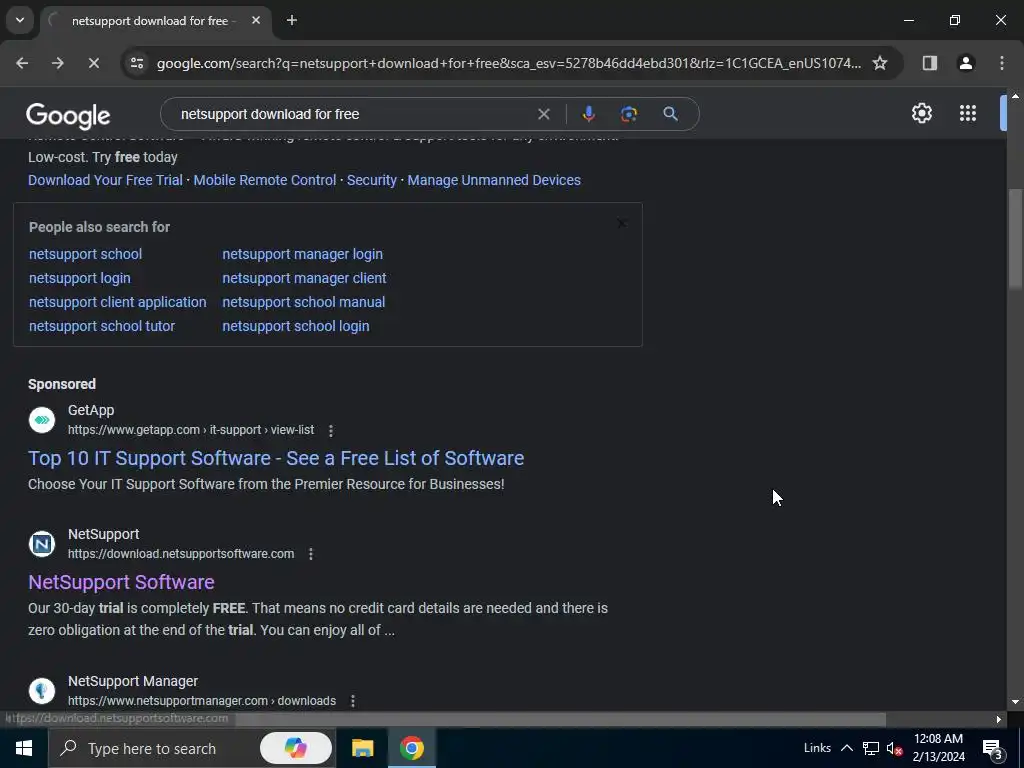1024x768 pixels.
Task: Open Google quick settings gear
Action: click(921, 114)
